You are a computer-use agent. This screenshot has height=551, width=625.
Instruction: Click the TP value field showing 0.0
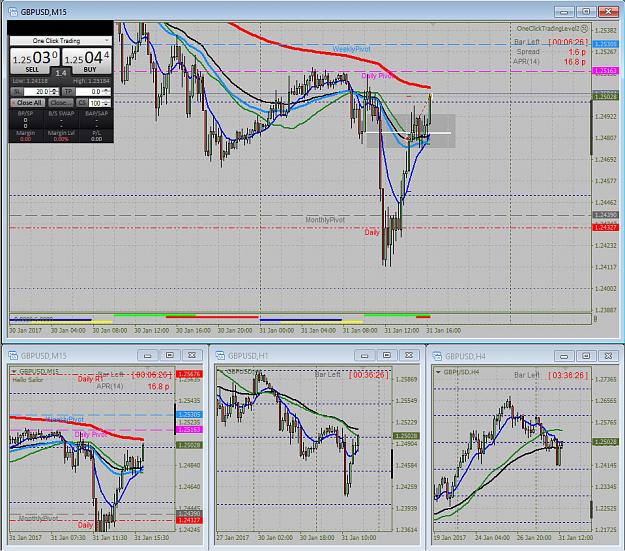89,92
